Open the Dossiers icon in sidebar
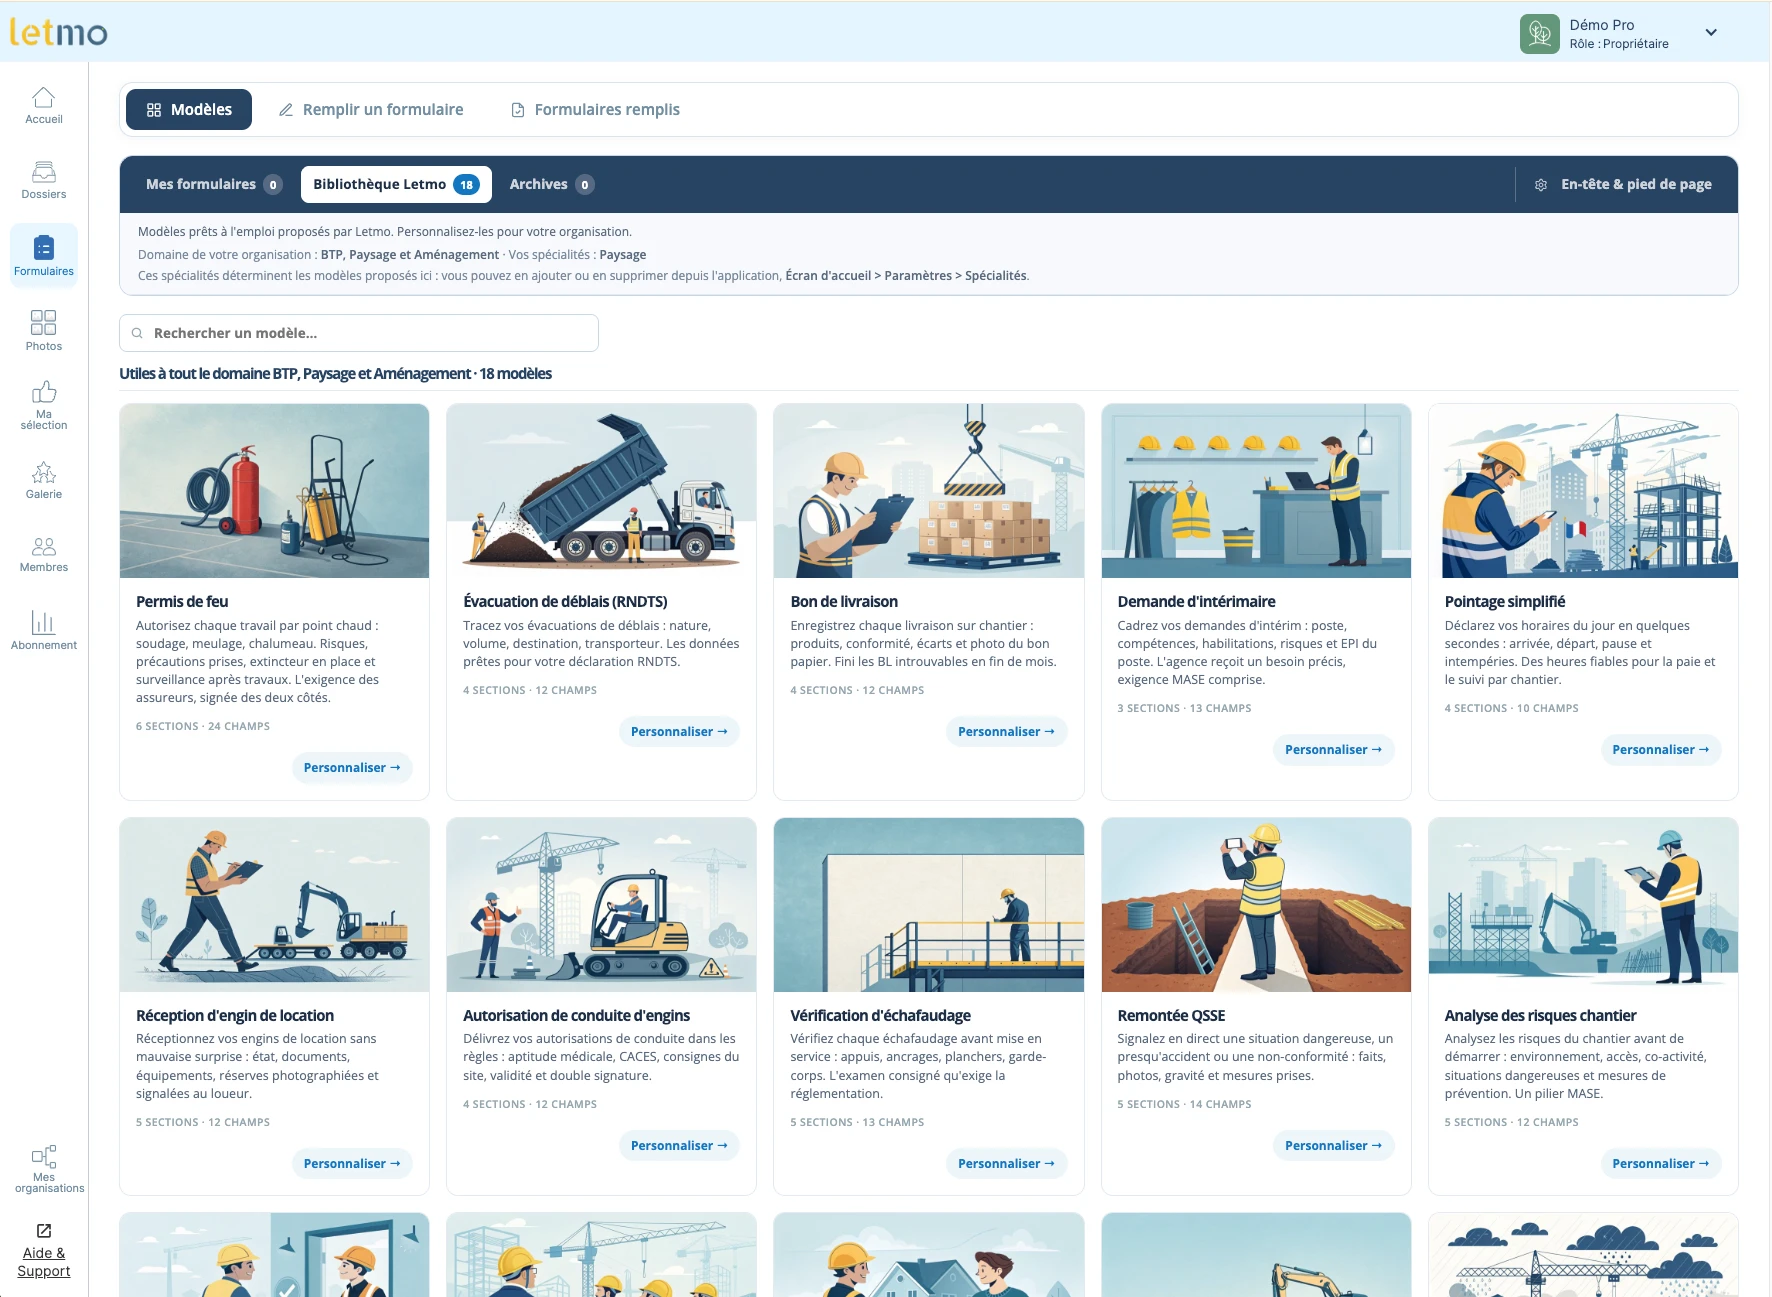1772x1297 pixels. coord(44,172)
